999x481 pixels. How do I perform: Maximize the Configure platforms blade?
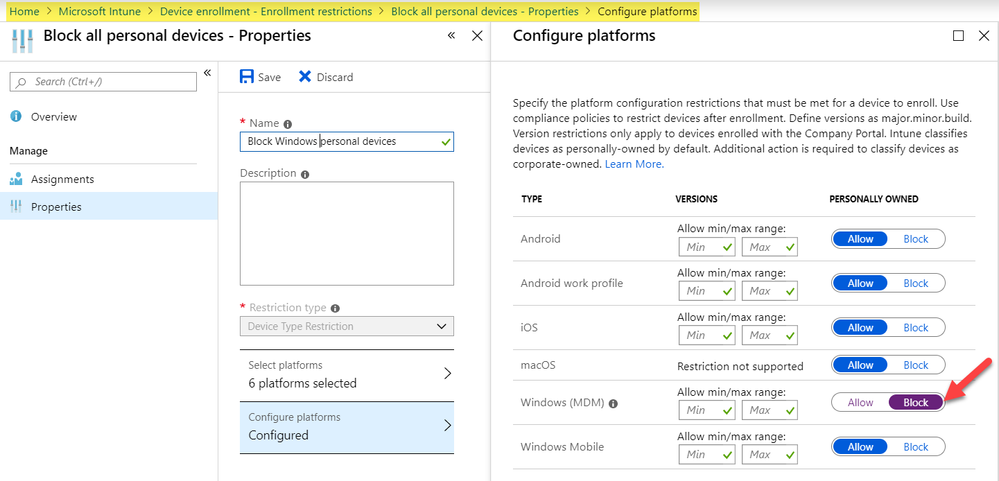958,36
